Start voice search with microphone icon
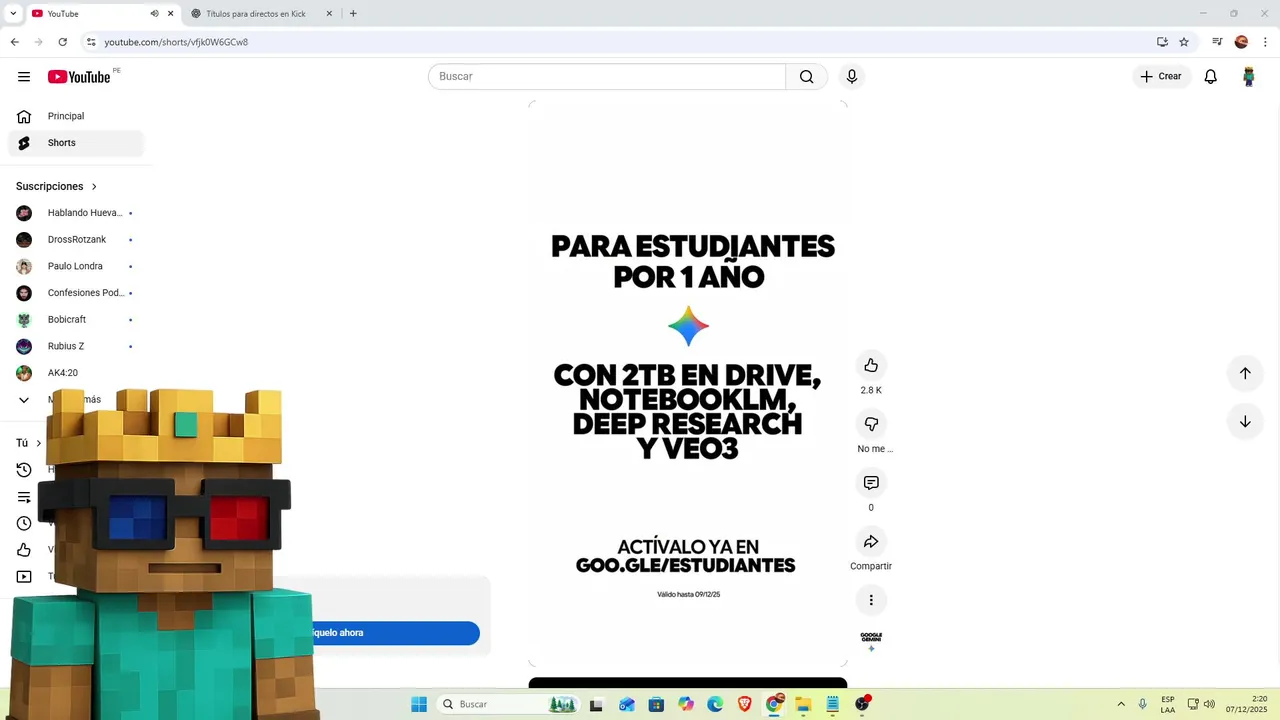This screenshot has width=1280, height=720. 852,77
